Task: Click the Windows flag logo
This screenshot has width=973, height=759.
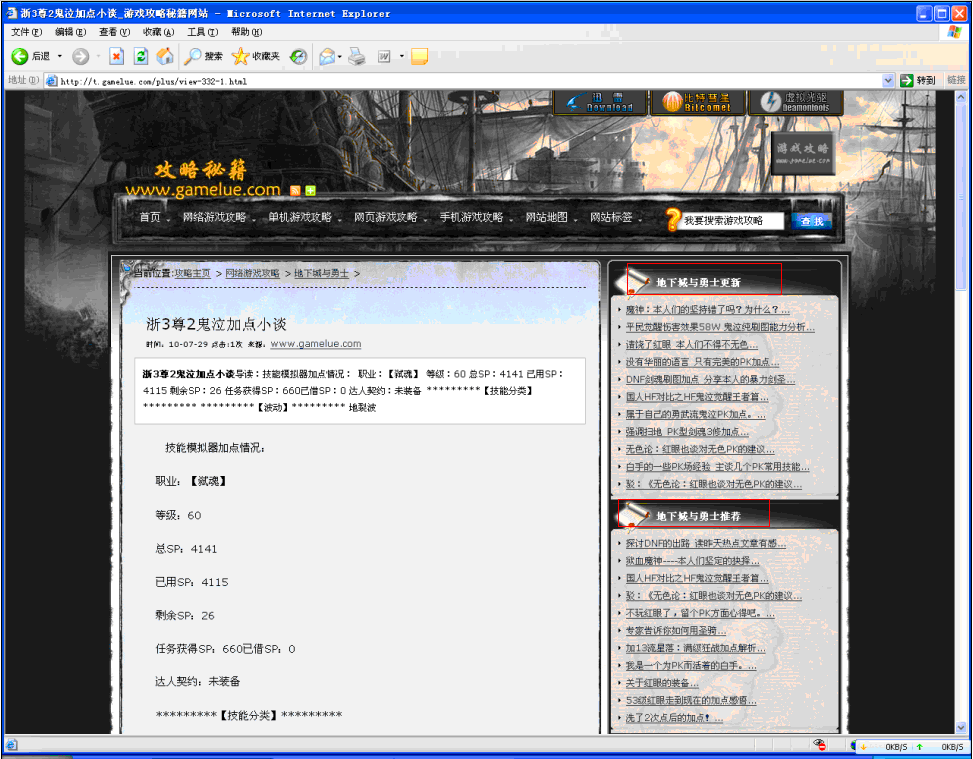Action: pos(954,32)
